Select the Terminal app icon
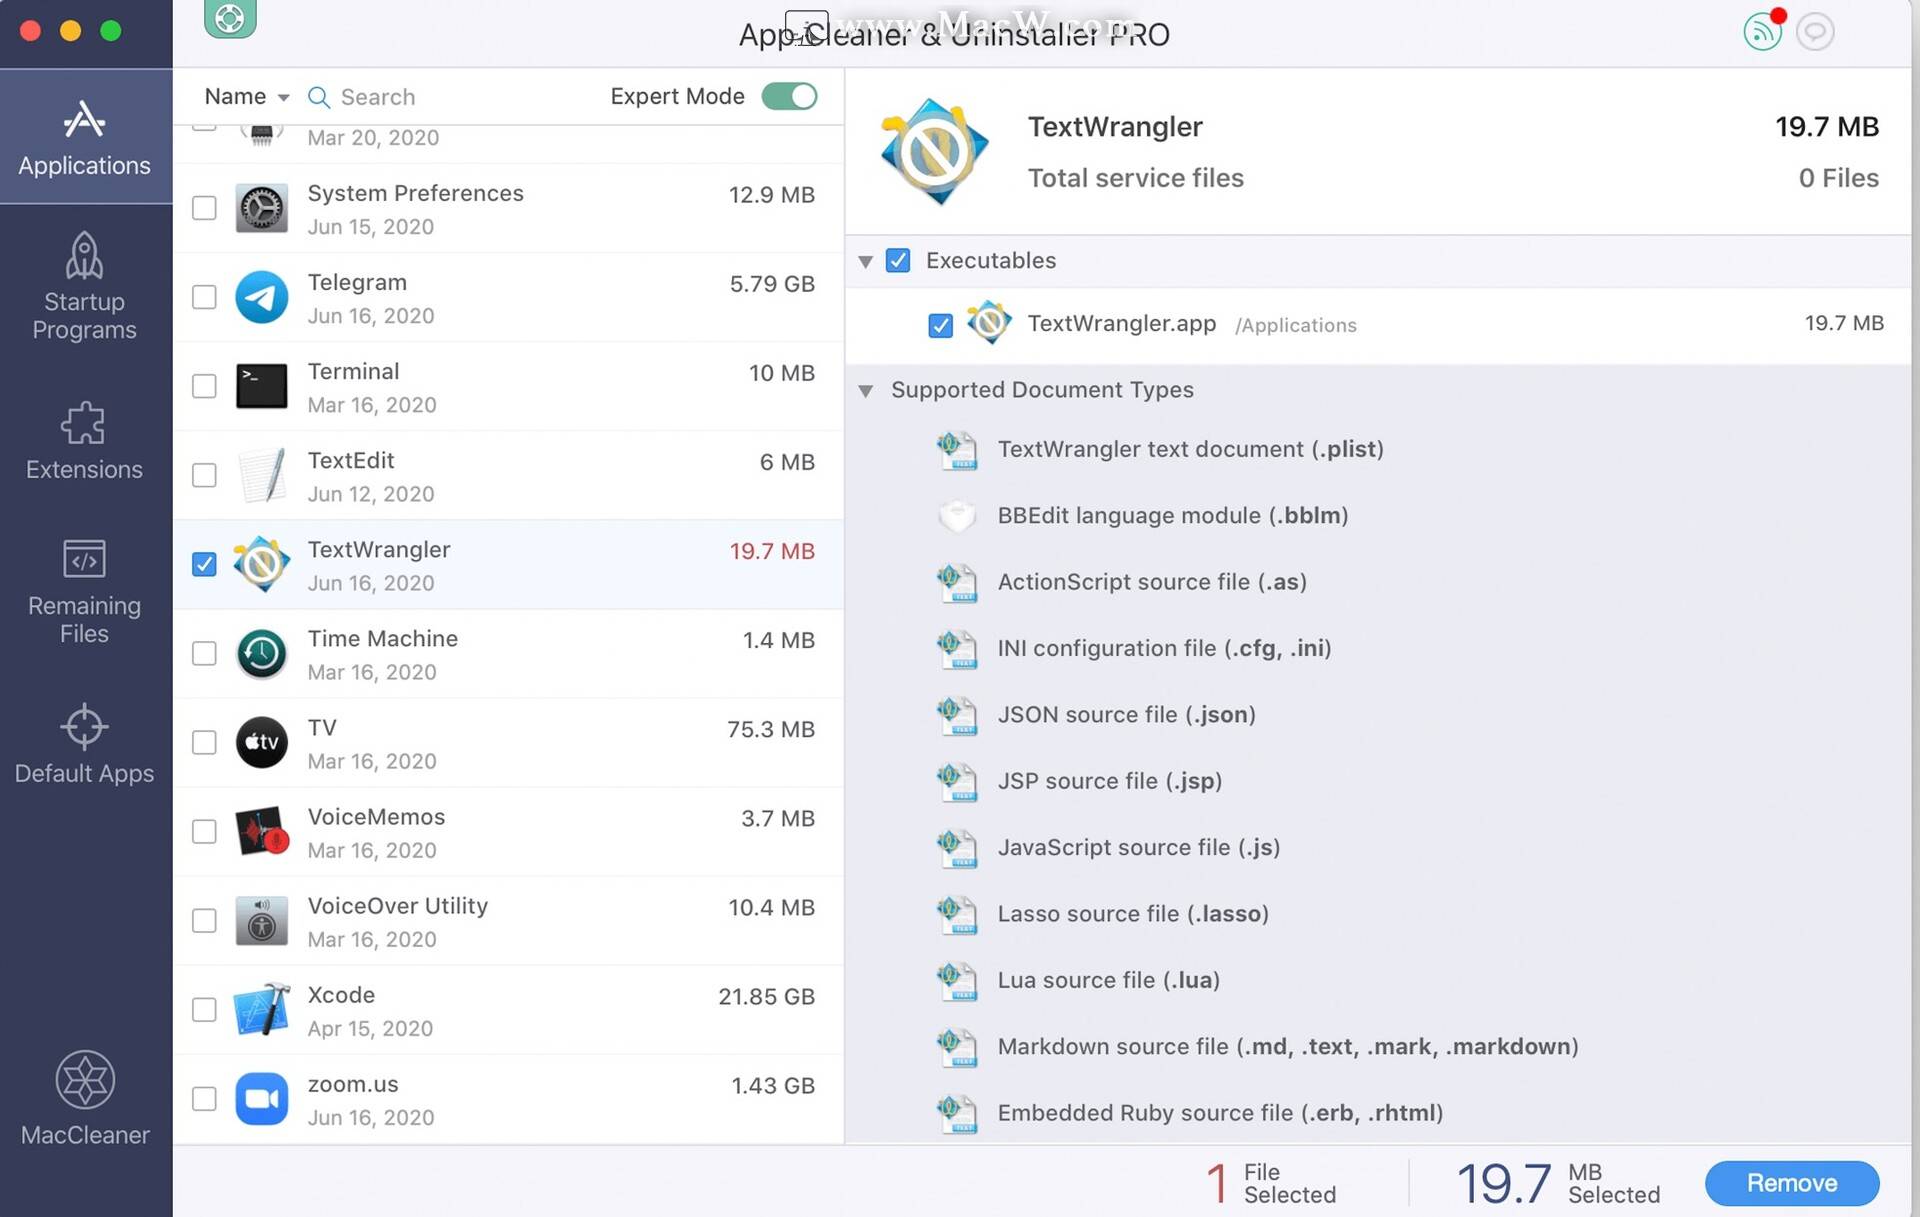This screenshot has width=1920, height=1217. [x=261, y=386]
